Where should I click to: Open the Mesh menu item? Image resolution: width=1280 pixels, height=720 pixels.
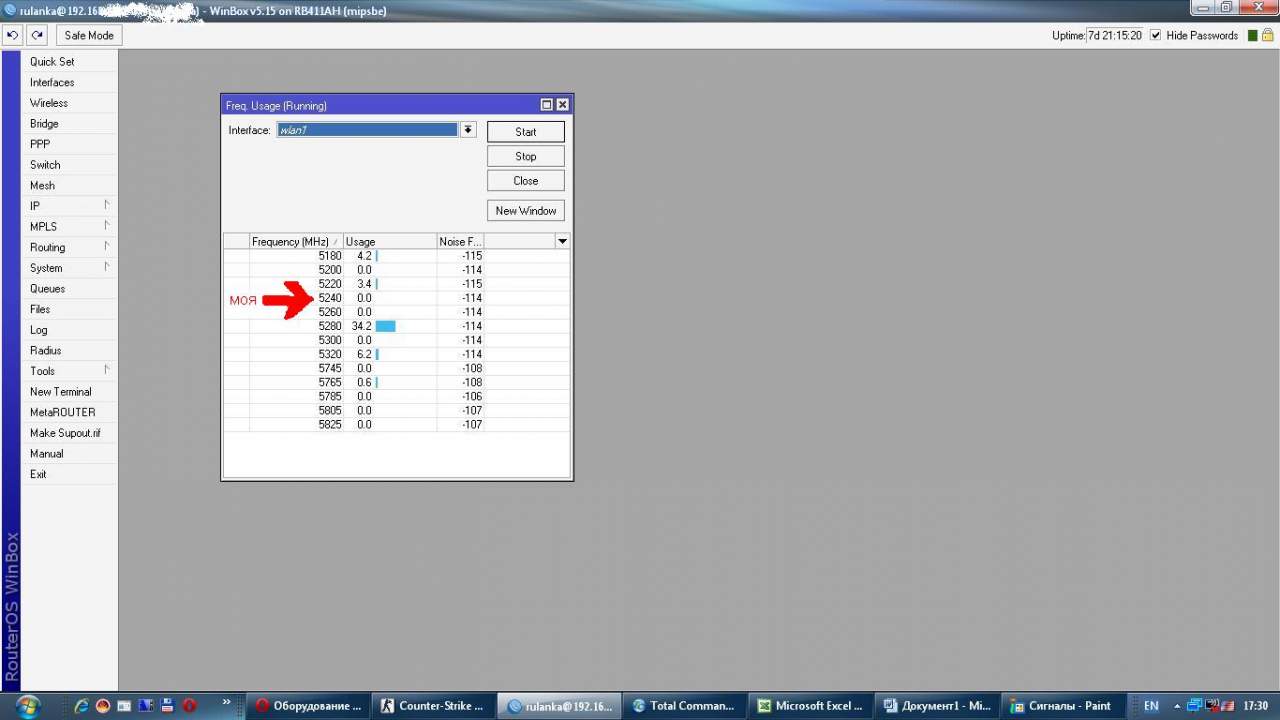(x=69, y=185)
